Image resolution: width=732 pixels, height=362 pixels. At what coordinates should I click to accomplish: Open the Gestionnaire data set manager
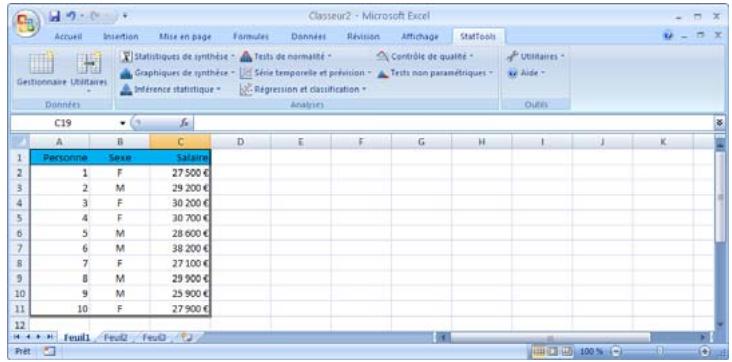pyautogui.click(x=42, y=69)
